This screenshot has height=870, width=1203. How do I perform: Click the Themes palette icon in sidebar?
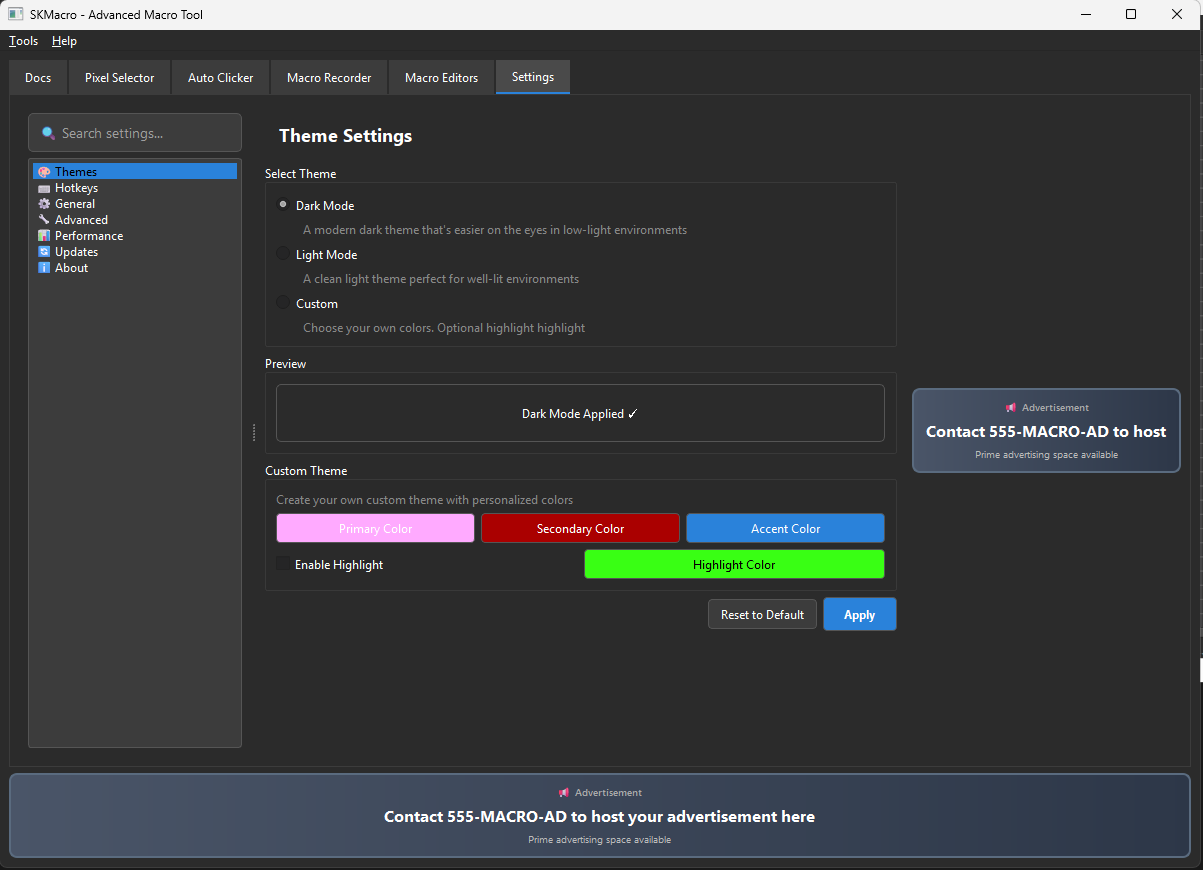(x=44, y=172)
